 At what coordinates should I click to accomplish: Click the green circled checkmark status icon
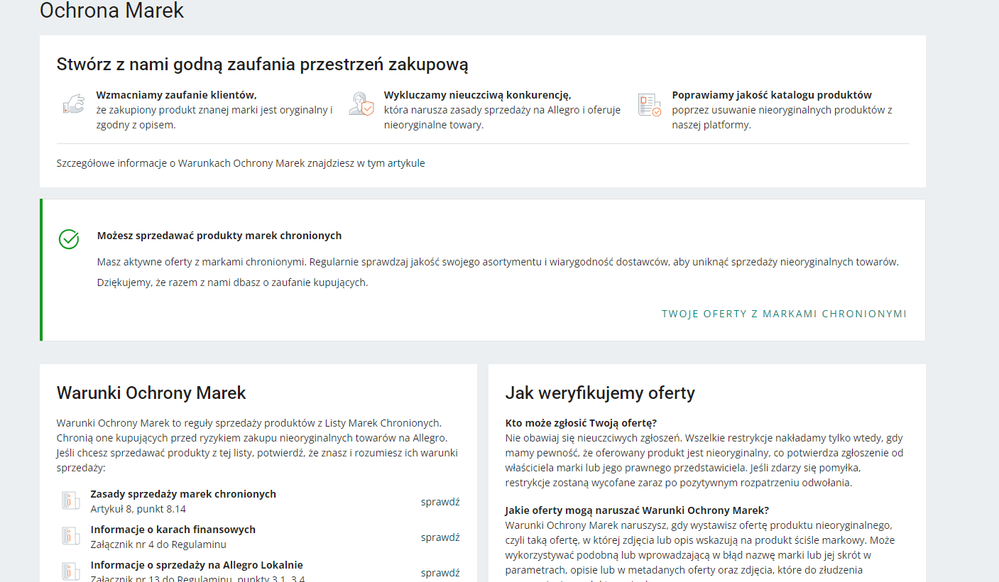(68, 239)
